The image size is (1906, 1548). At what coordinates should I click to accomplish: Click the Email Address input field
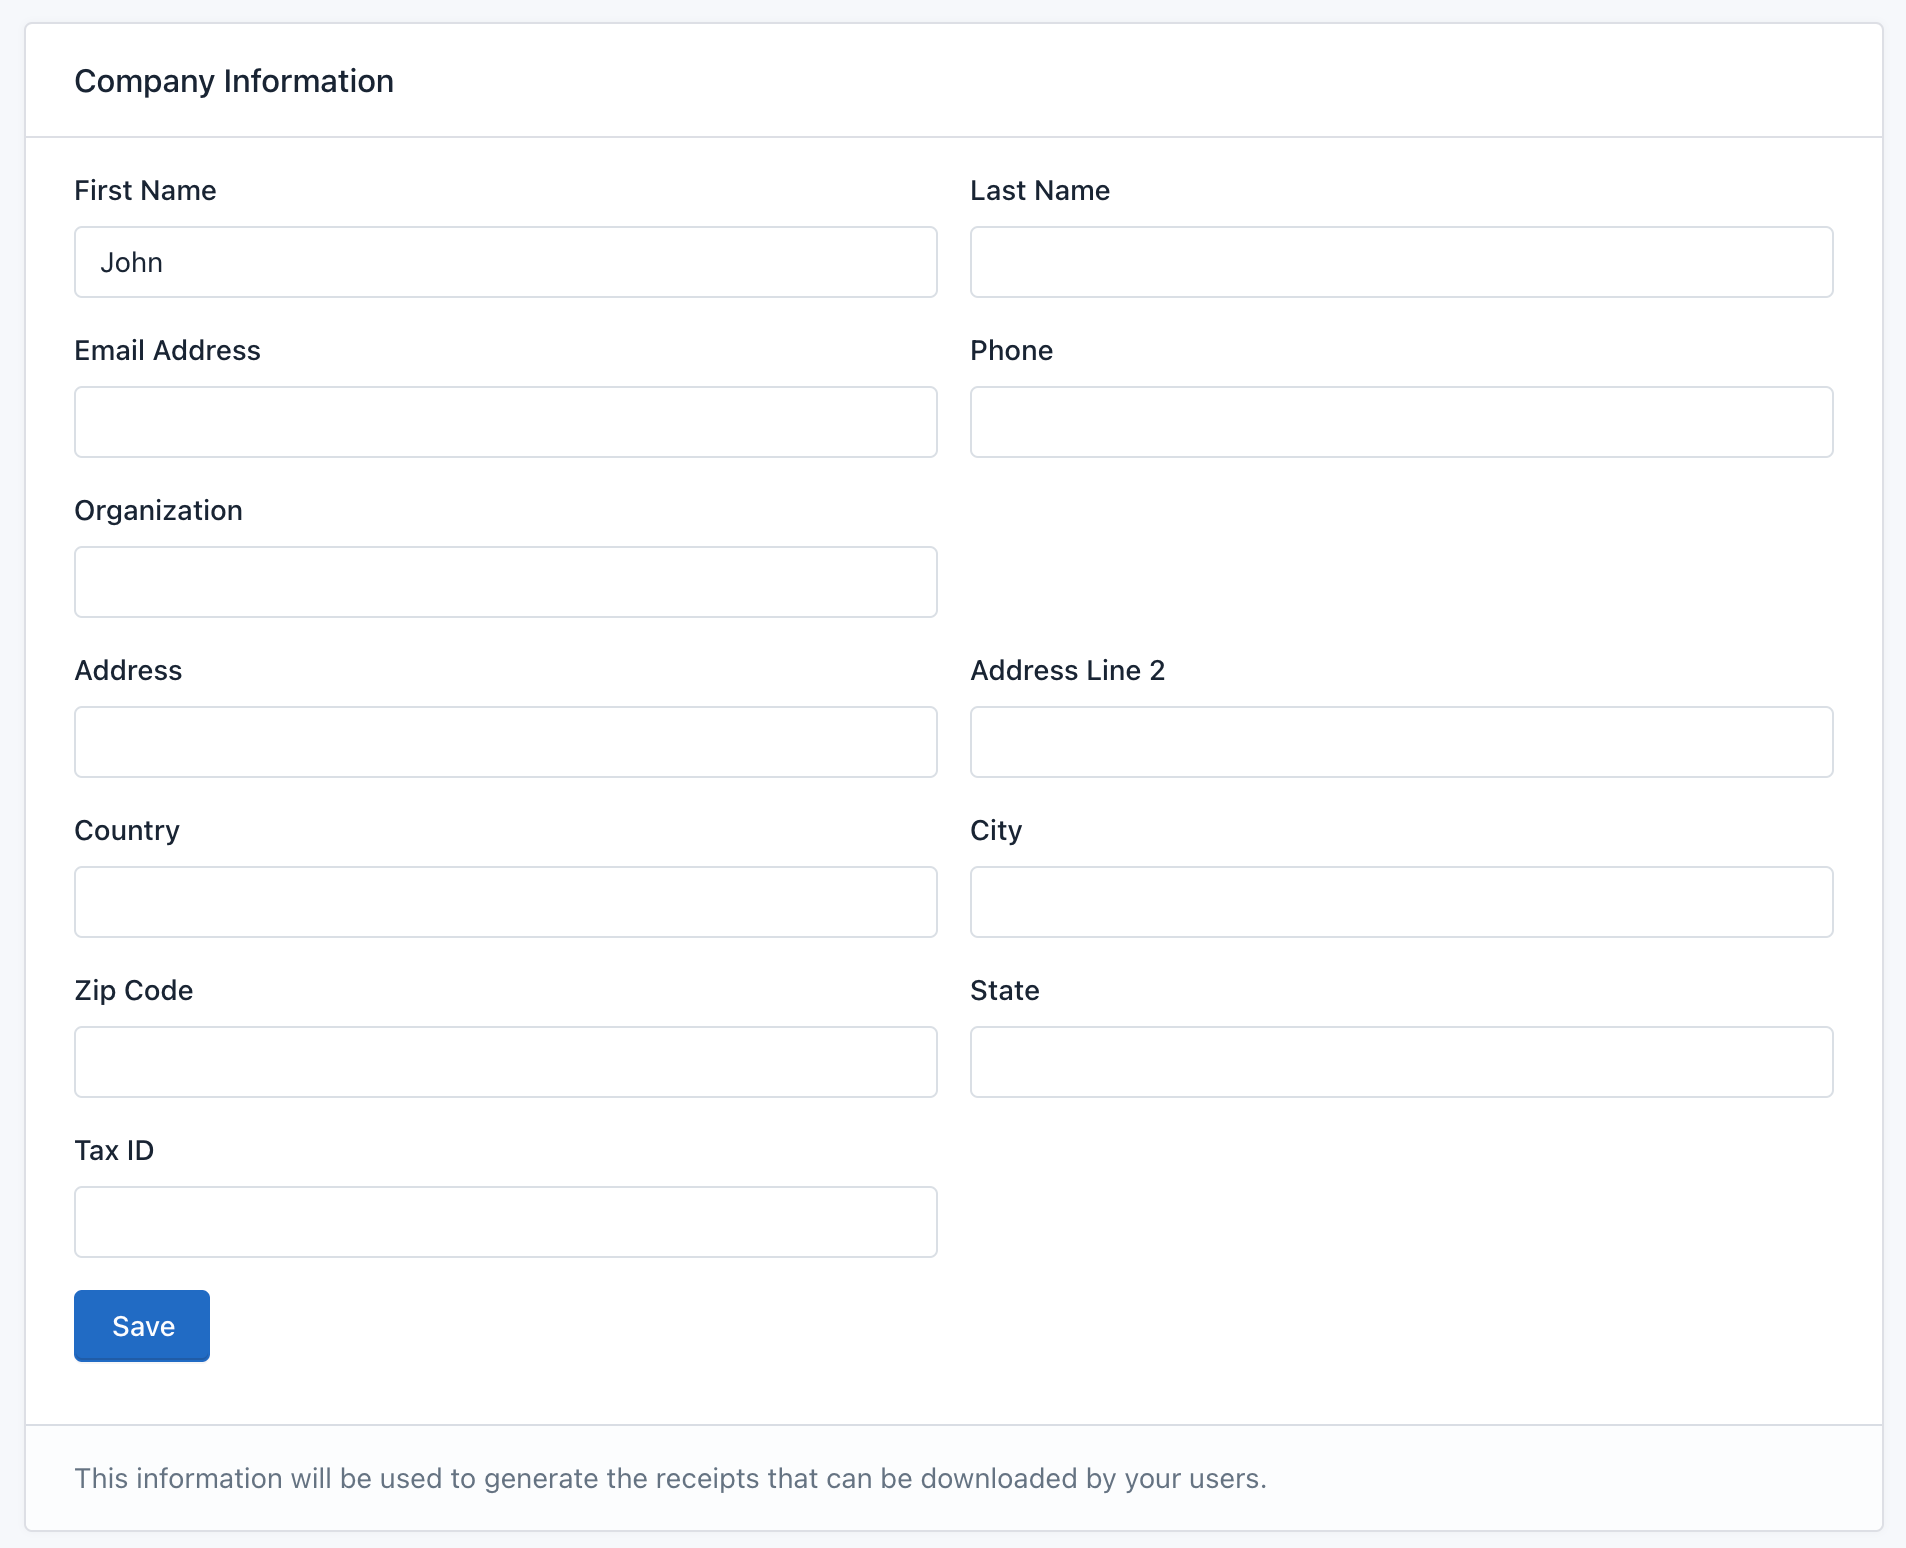[x=505, y=421]
